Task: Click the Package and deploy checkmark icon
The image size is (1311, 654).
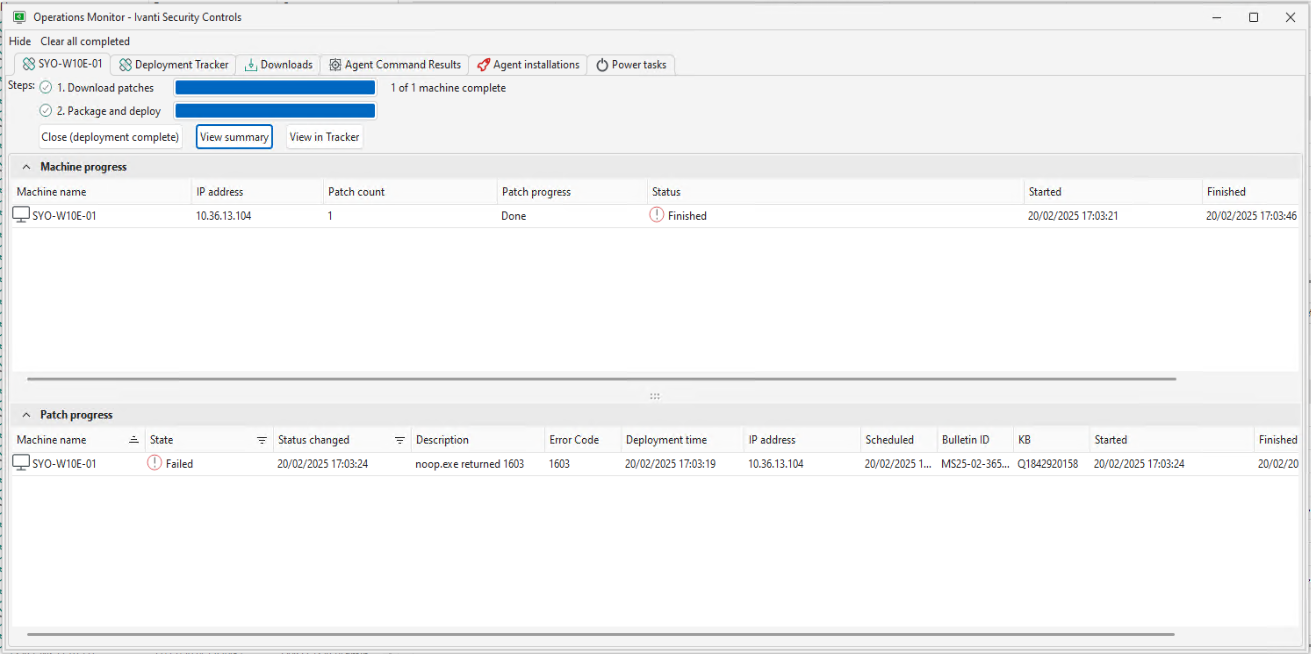Action: click(x=46, y=111)
